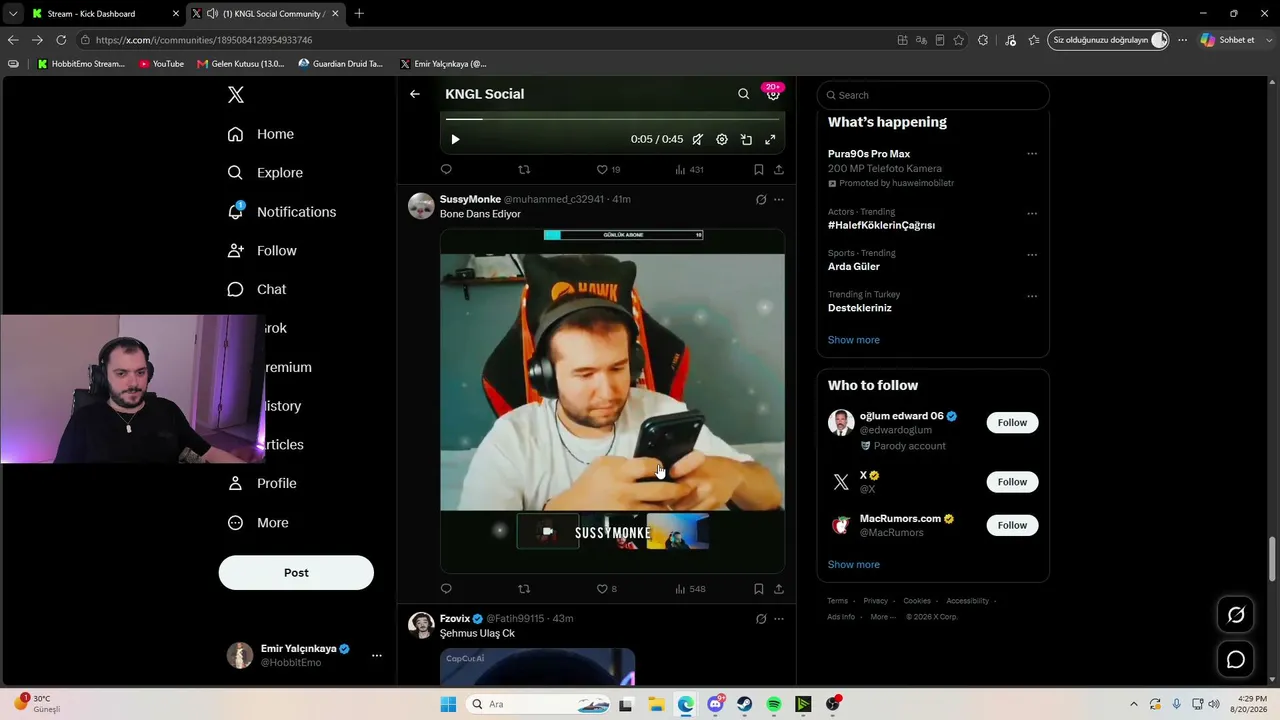This screenshot has width=1280, height=720.
Task: Open Chat from the sidebar
Action: [x=257, y=290]
